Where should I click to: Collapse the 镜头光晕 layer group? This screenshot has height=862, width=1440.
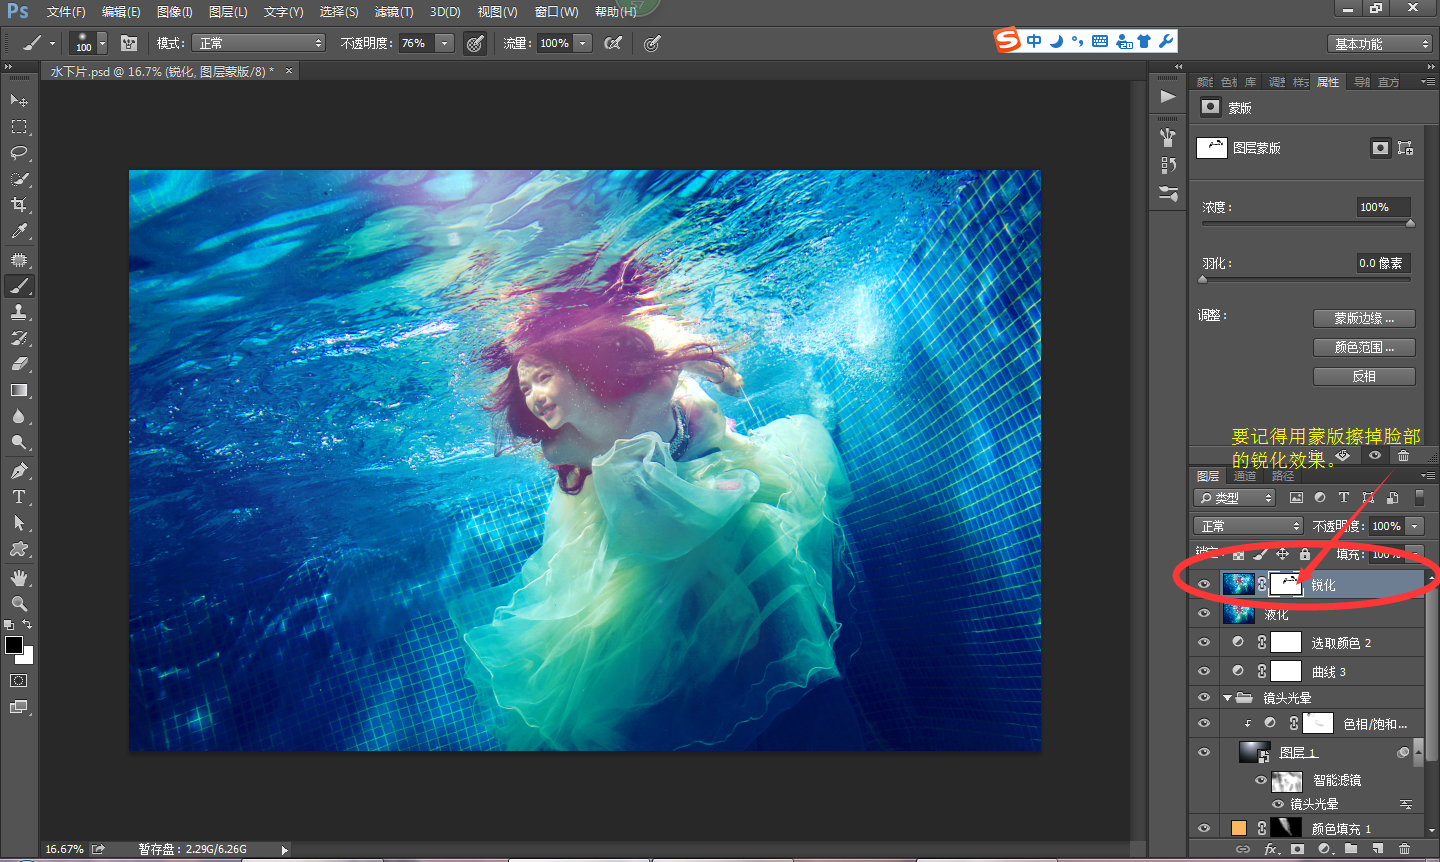pos(1227,698)
